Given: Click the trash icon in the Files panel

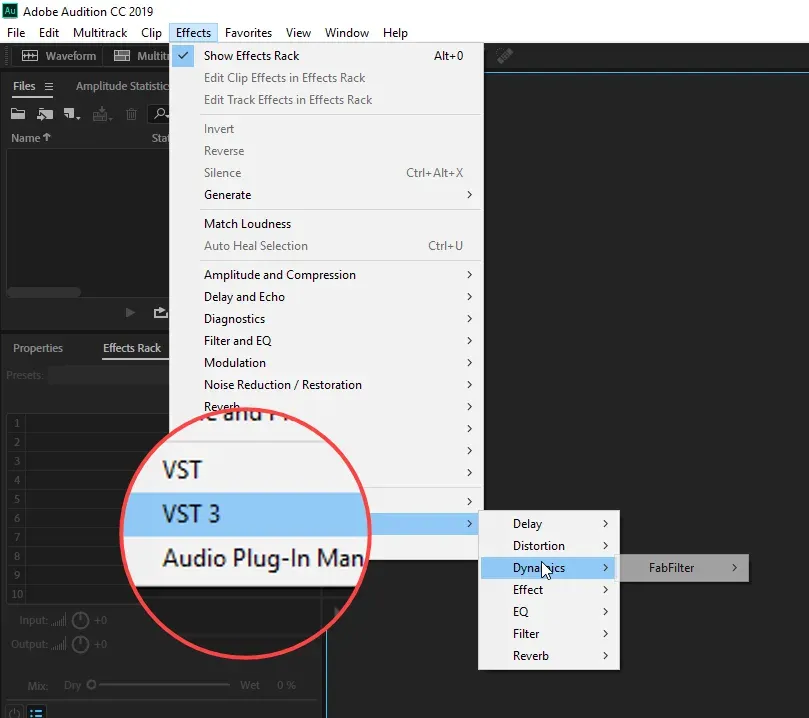Looking at the screenshot, I should tap(132, 114).
